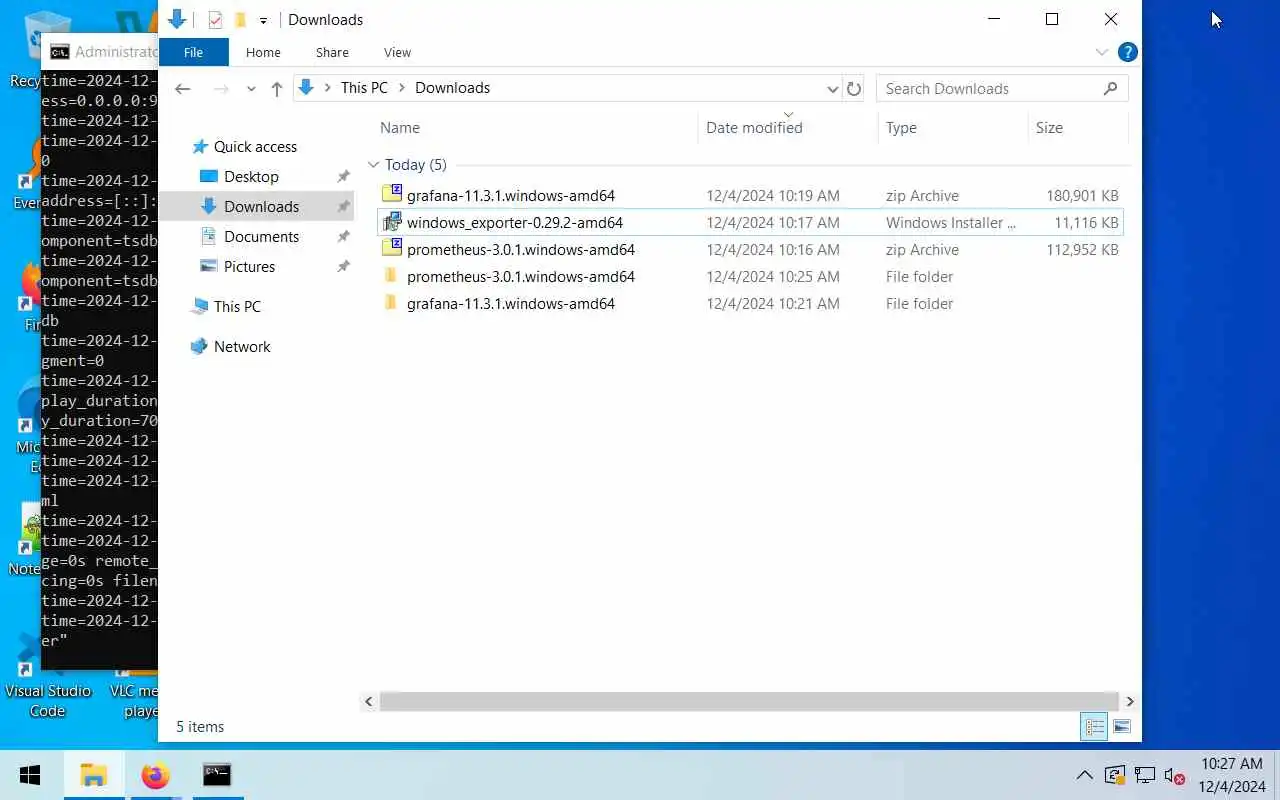Select the prometheus-3.0.1 file folder icon
Viewport: 1280px width, 800px height.
tap(391, 276)
